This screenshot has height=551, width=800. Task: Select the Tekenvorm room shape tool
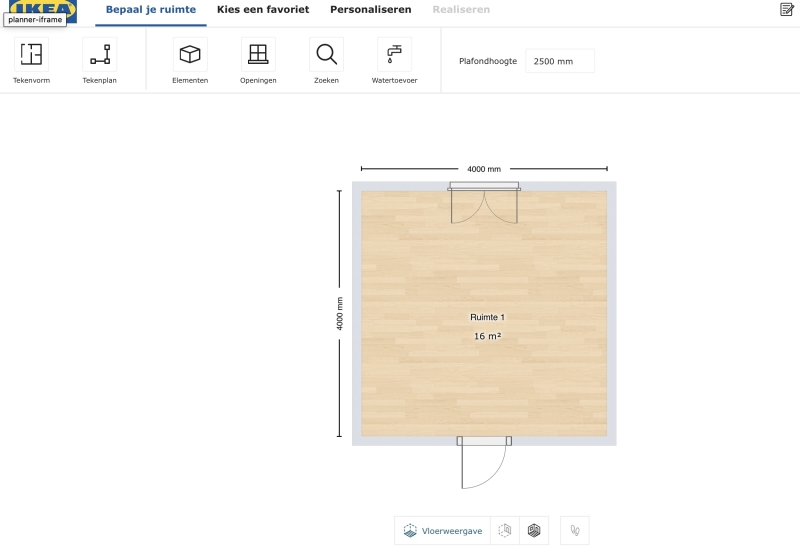pyautogui.click(x=31, y=55)
